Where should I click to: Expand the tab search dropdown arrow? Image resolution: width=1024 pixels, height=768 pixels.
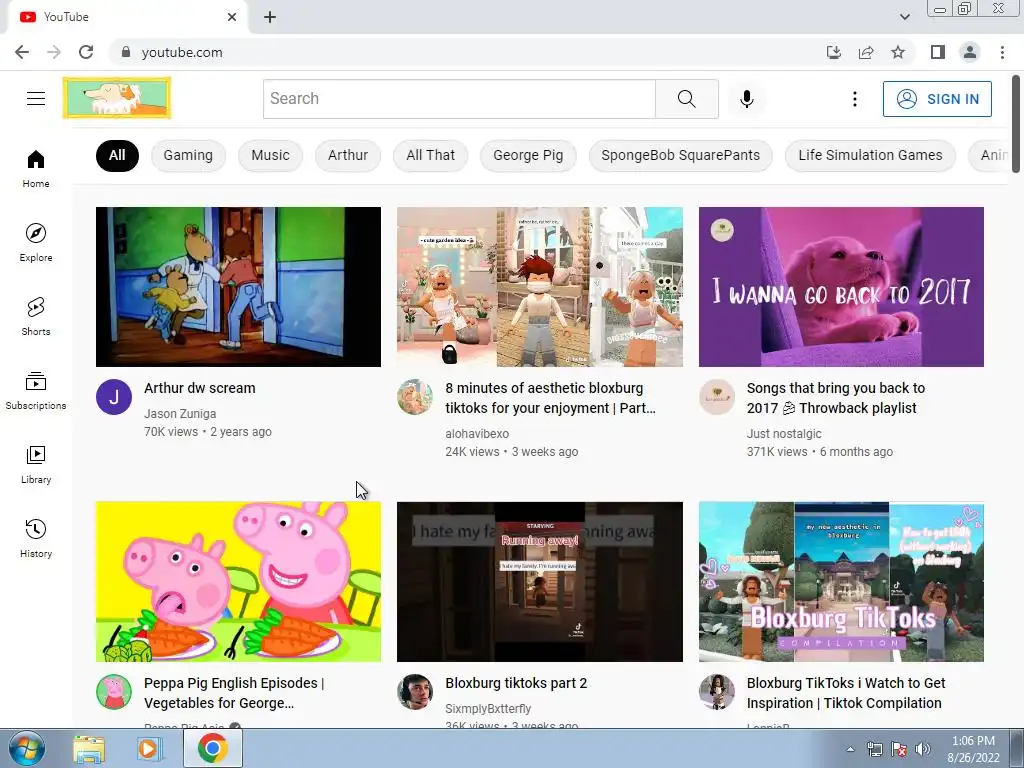[x=904, y=17]
